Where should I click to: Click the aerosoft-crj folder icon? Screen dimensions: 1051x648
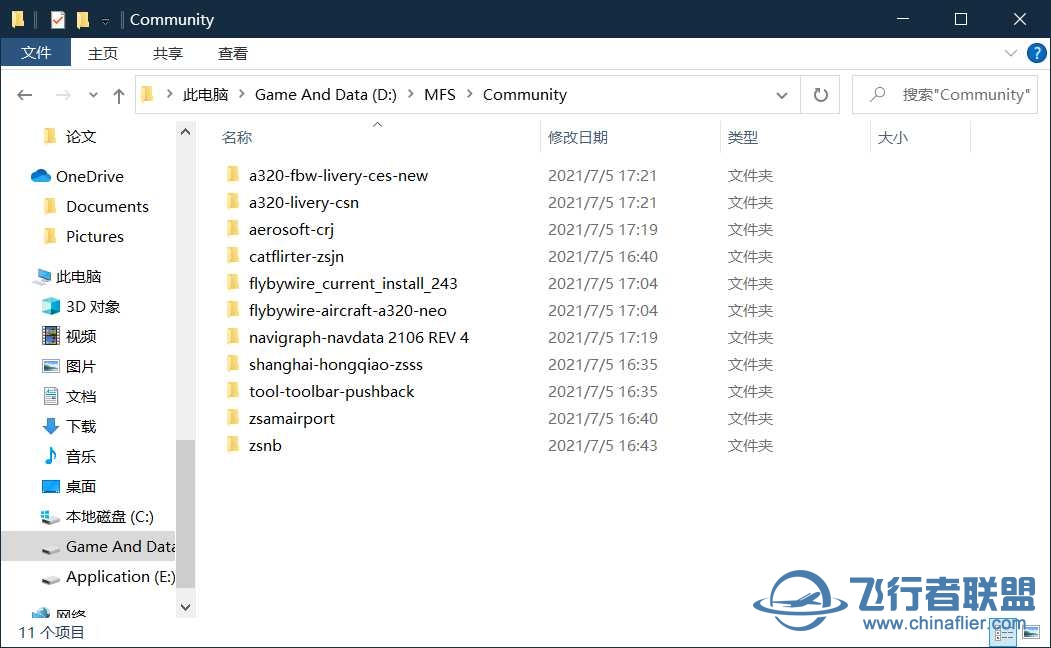(233, 229)
